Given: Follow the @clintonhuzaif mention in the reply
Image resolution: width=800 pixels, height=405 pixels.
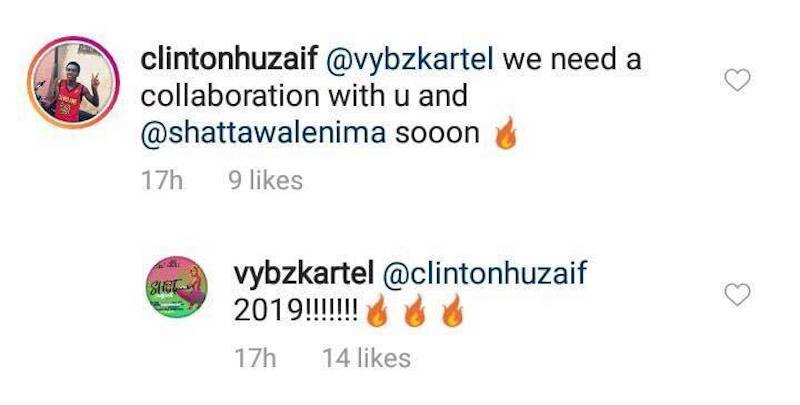Looking at the screenshot, I should pos(485,274).
